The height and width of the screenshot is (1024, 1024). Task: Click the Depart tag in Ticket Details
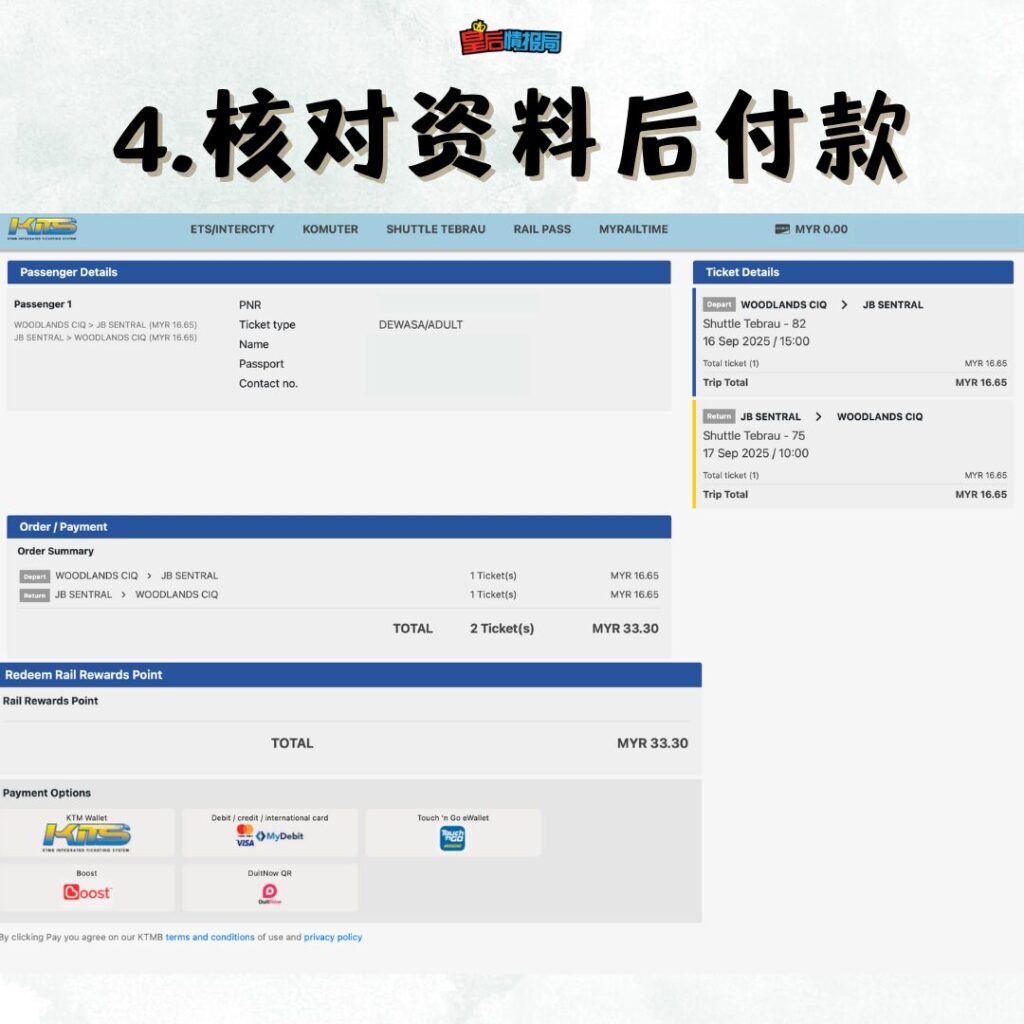[718, 305]
